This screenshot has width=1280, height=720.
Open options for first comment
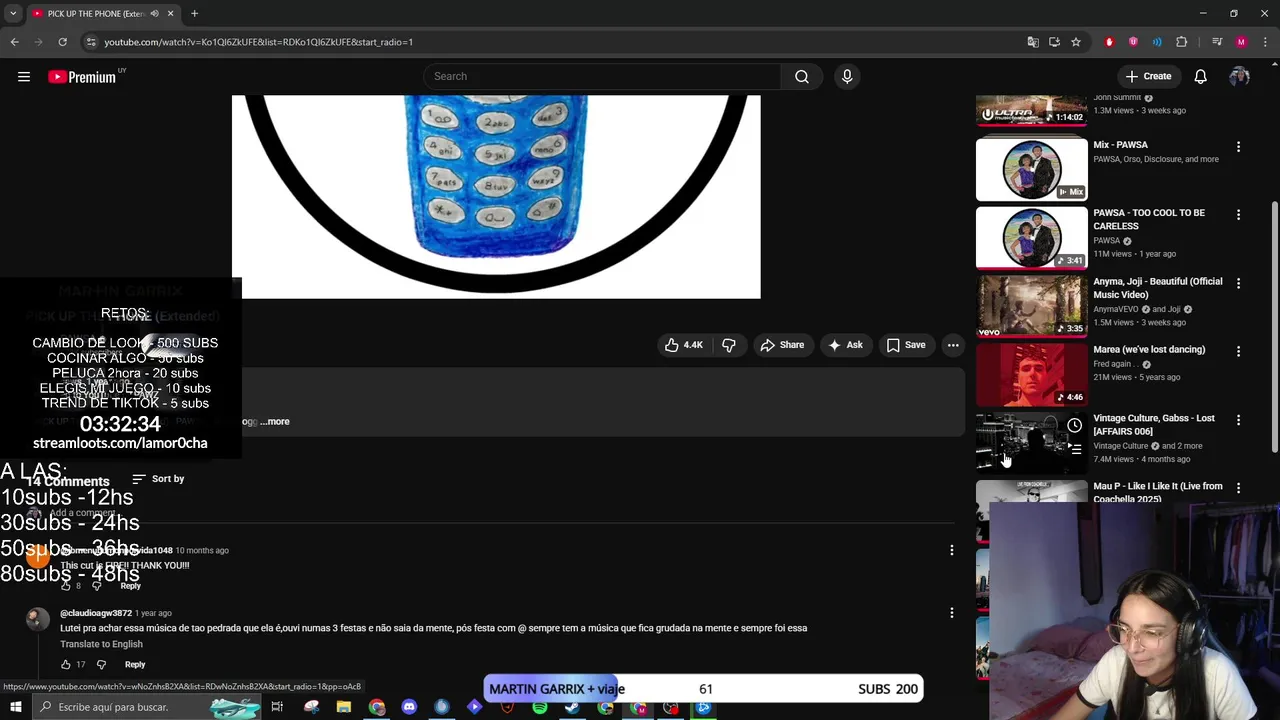[952, 550]
